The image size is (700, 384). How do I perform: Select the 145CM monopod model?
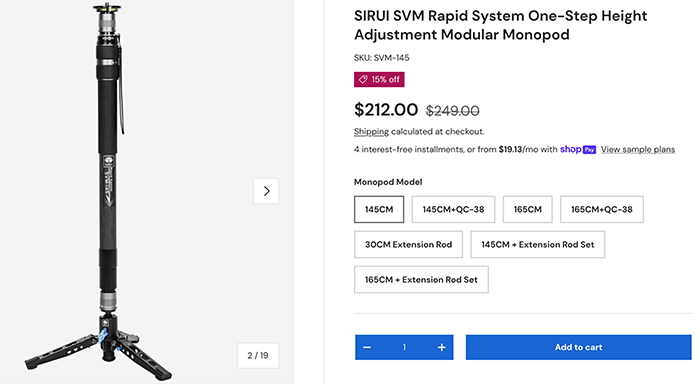pyautogui.click(x=379, y=209)
